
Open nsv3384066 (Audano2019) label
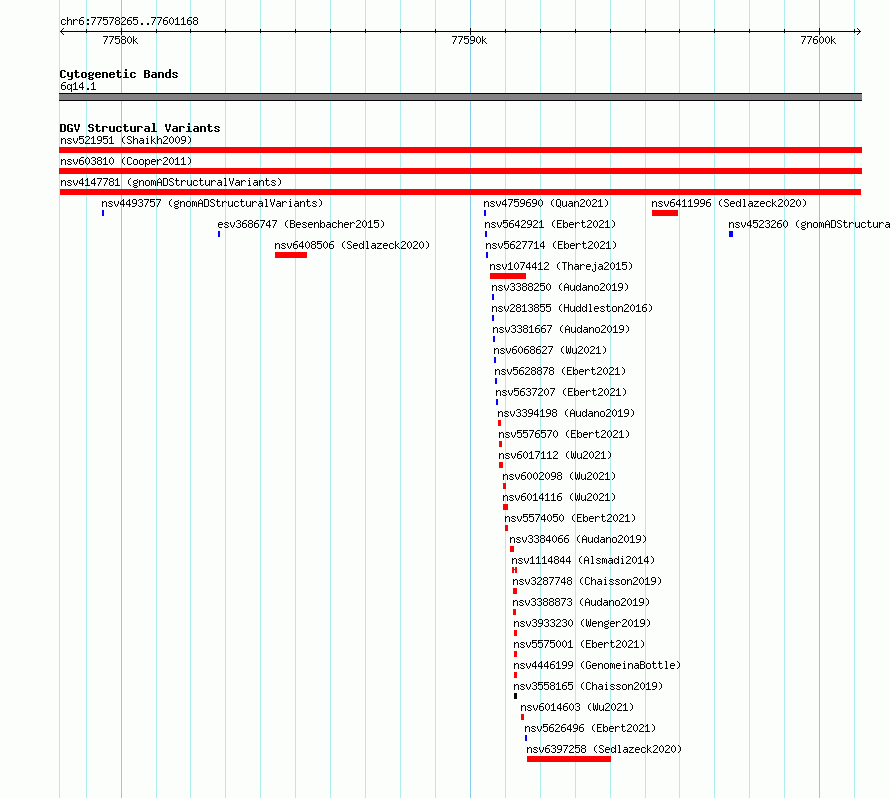pyautogui.click(x=578, y=539)
